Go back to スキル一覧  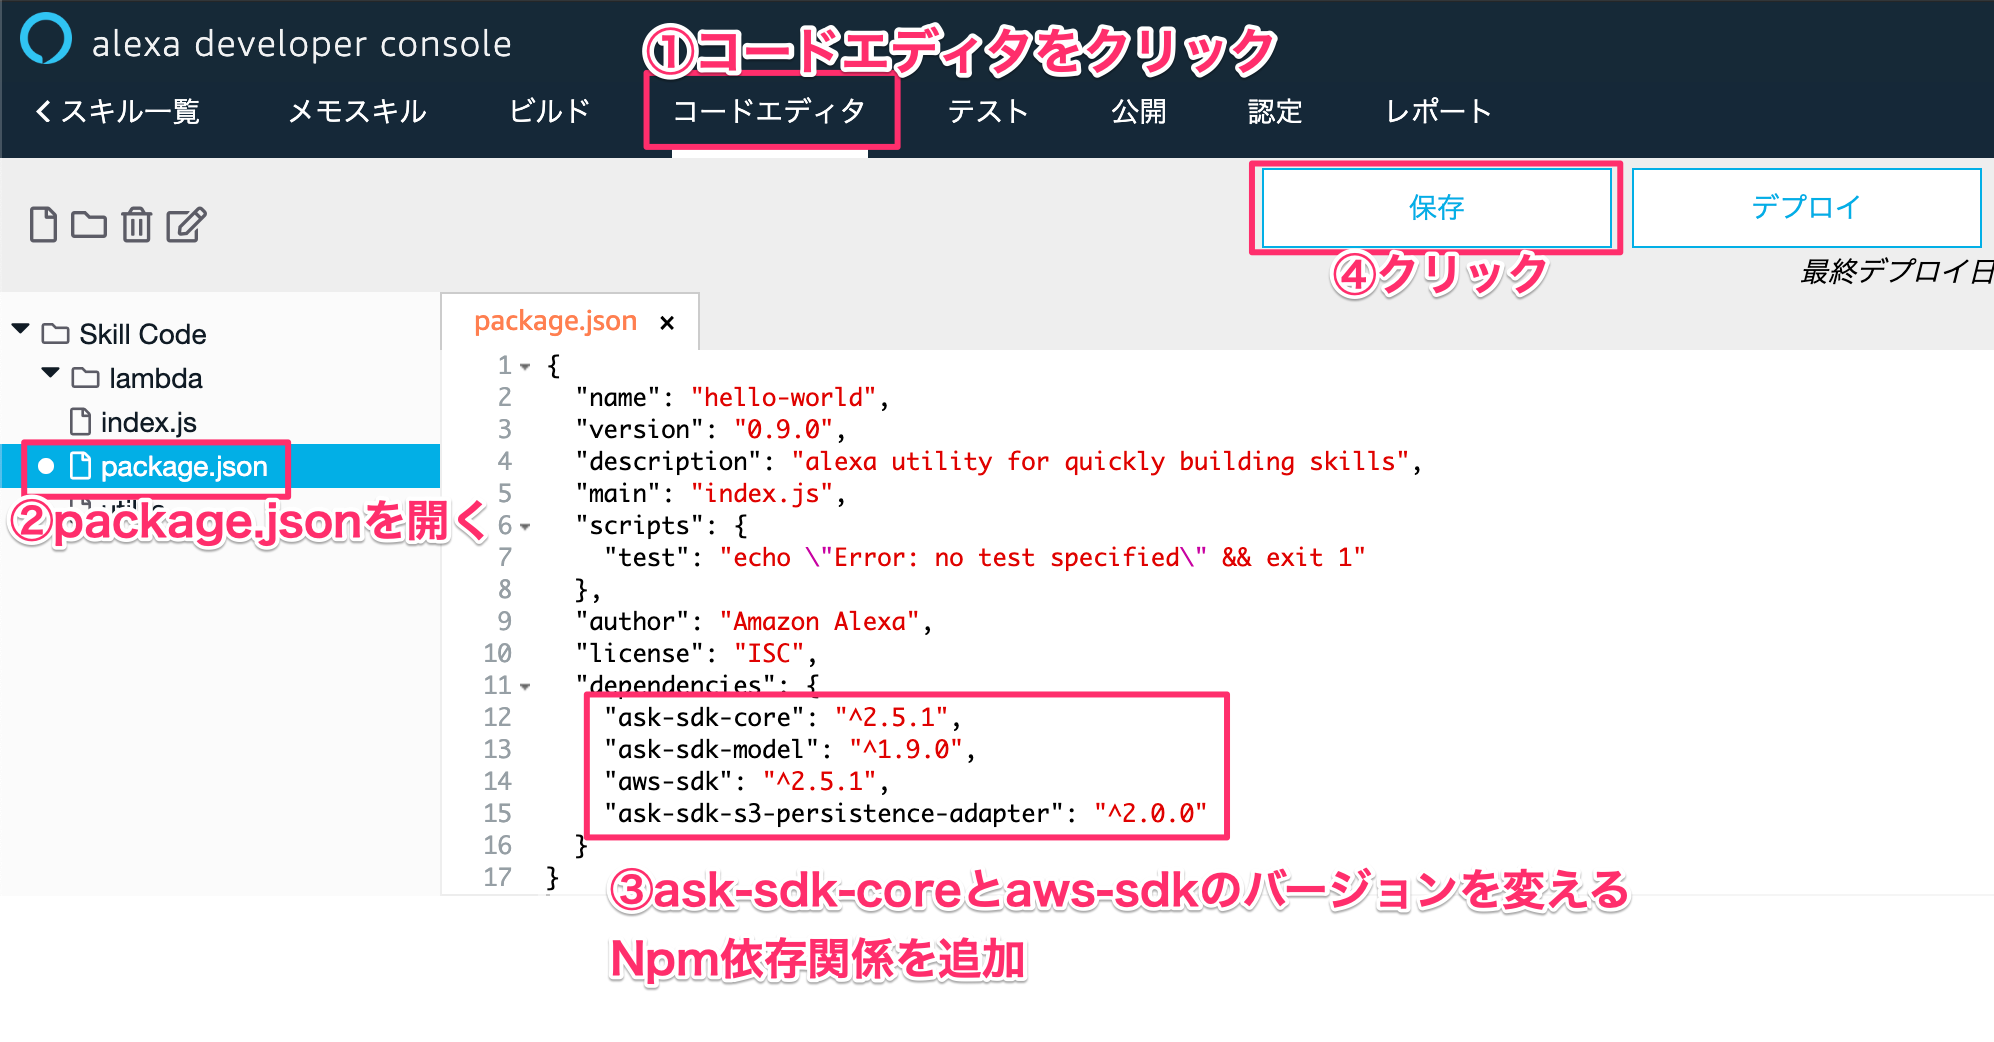coord(117,111)
